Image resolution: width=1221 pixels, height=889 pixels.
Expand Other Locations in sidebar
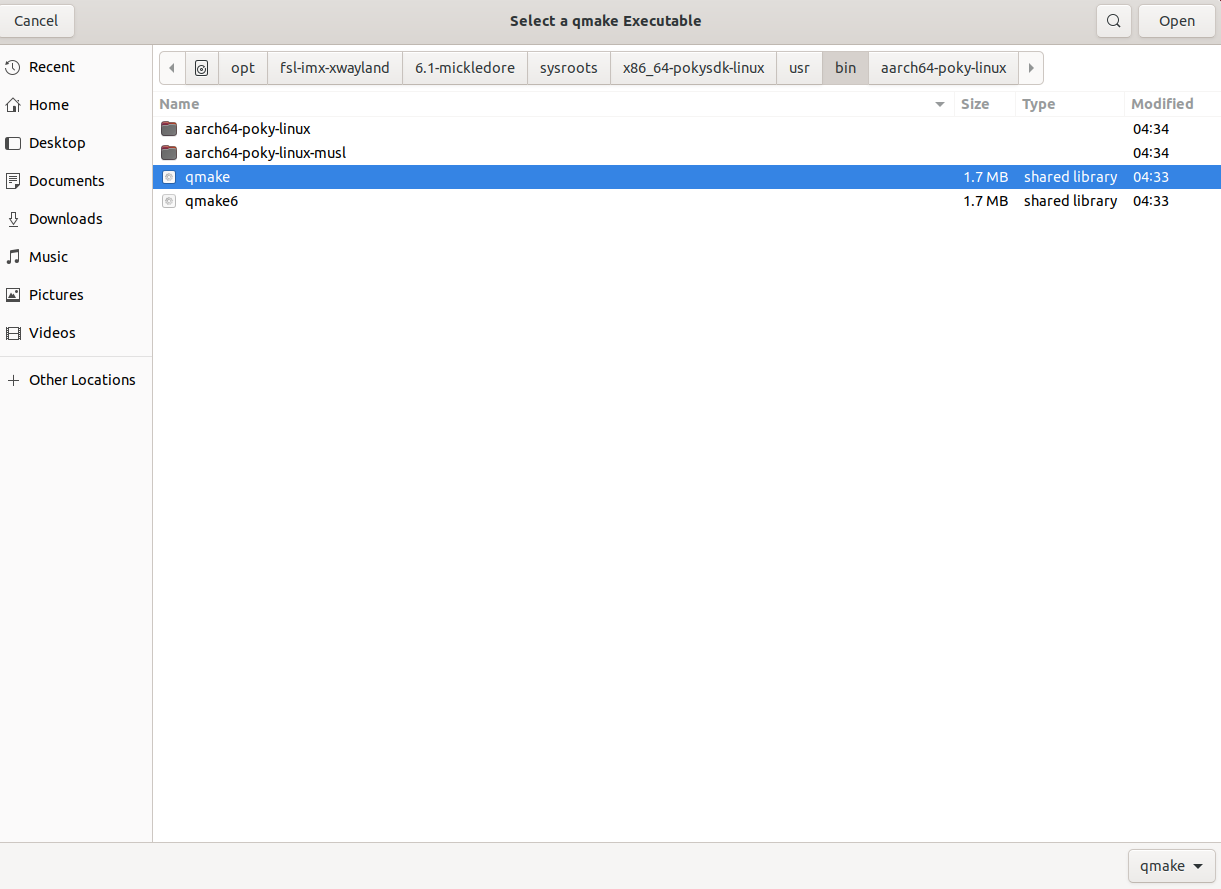point(81,380)
